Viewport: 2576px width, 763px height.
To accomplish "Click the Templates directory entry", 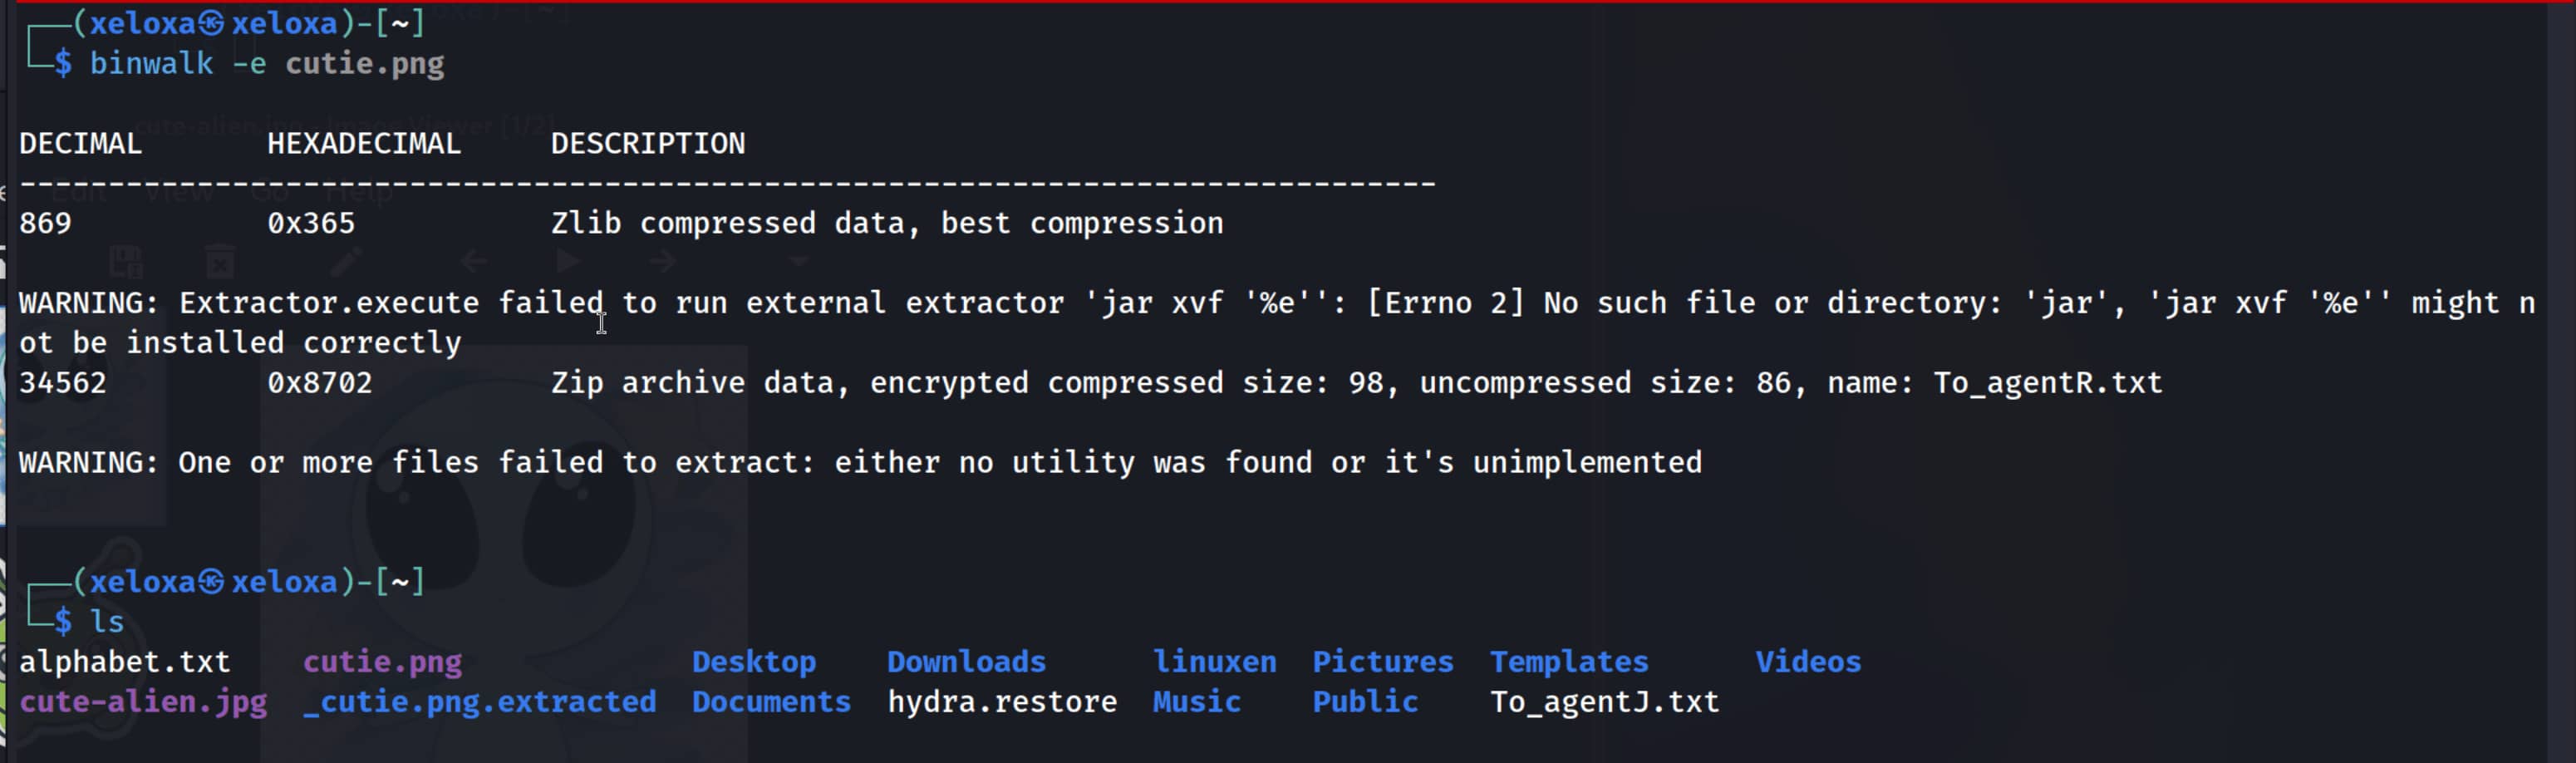I will pyautogui.click(x=1569, y=662).
